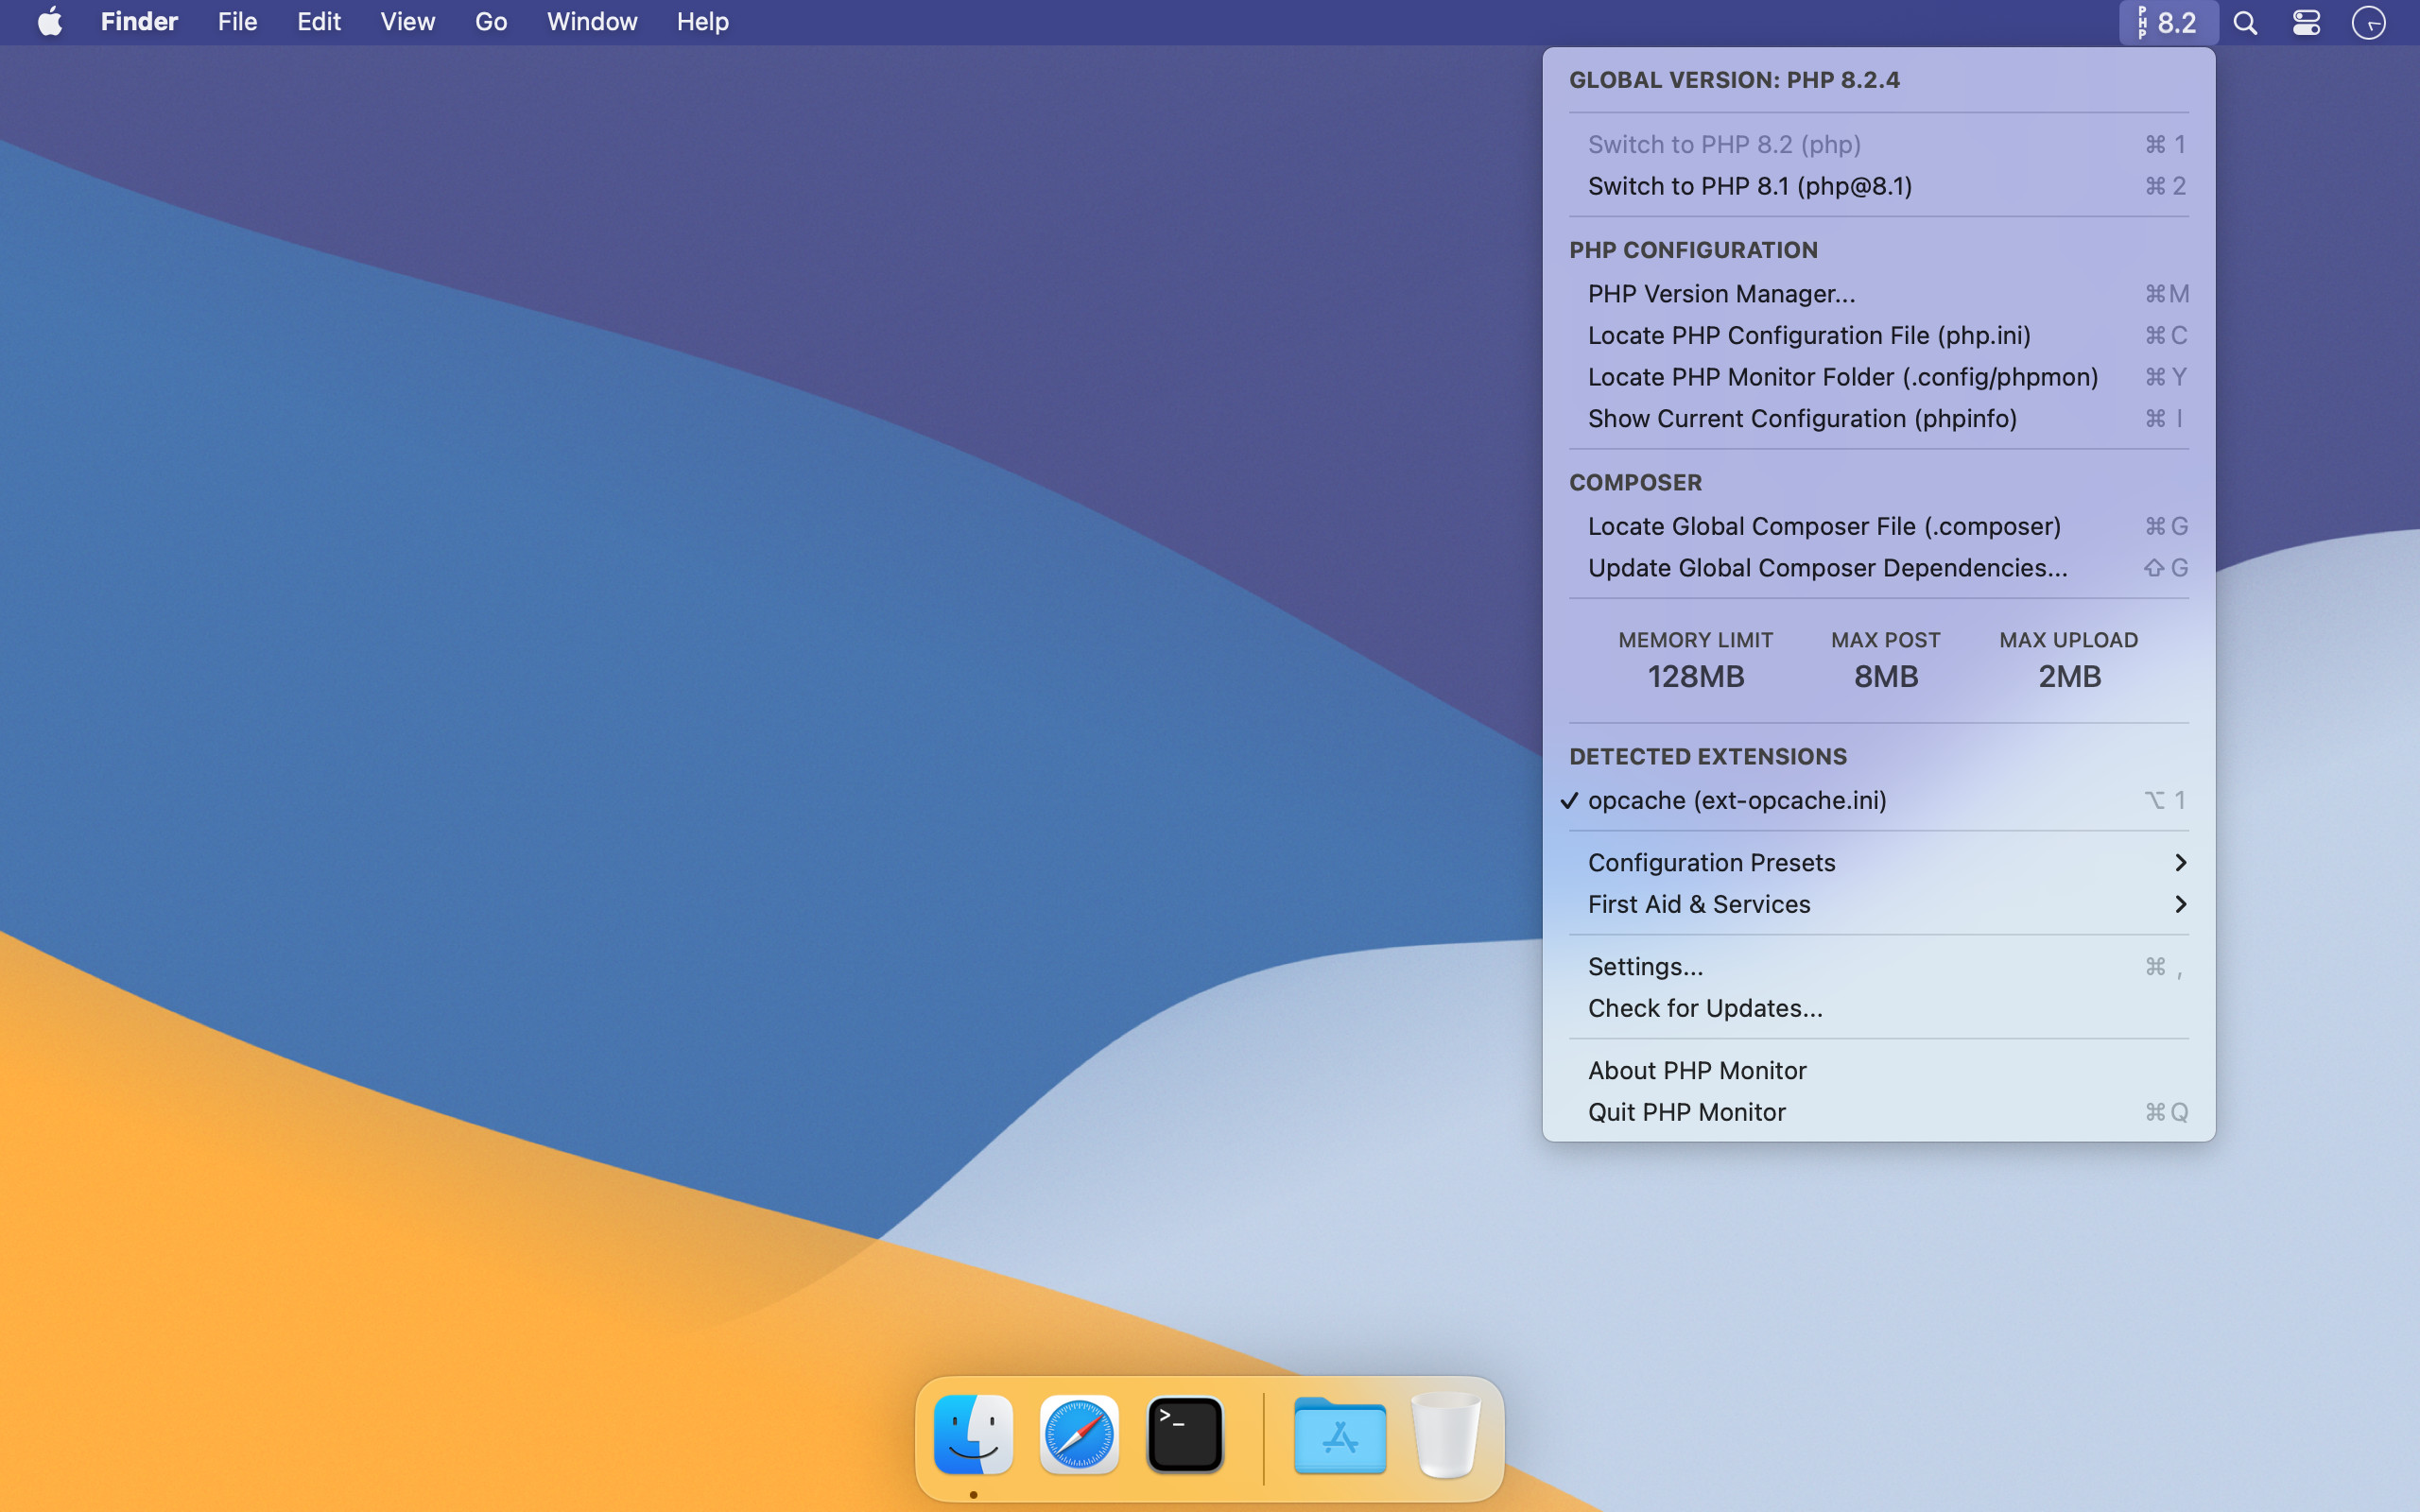Locate the Global Composer File

coord(1879,526)
